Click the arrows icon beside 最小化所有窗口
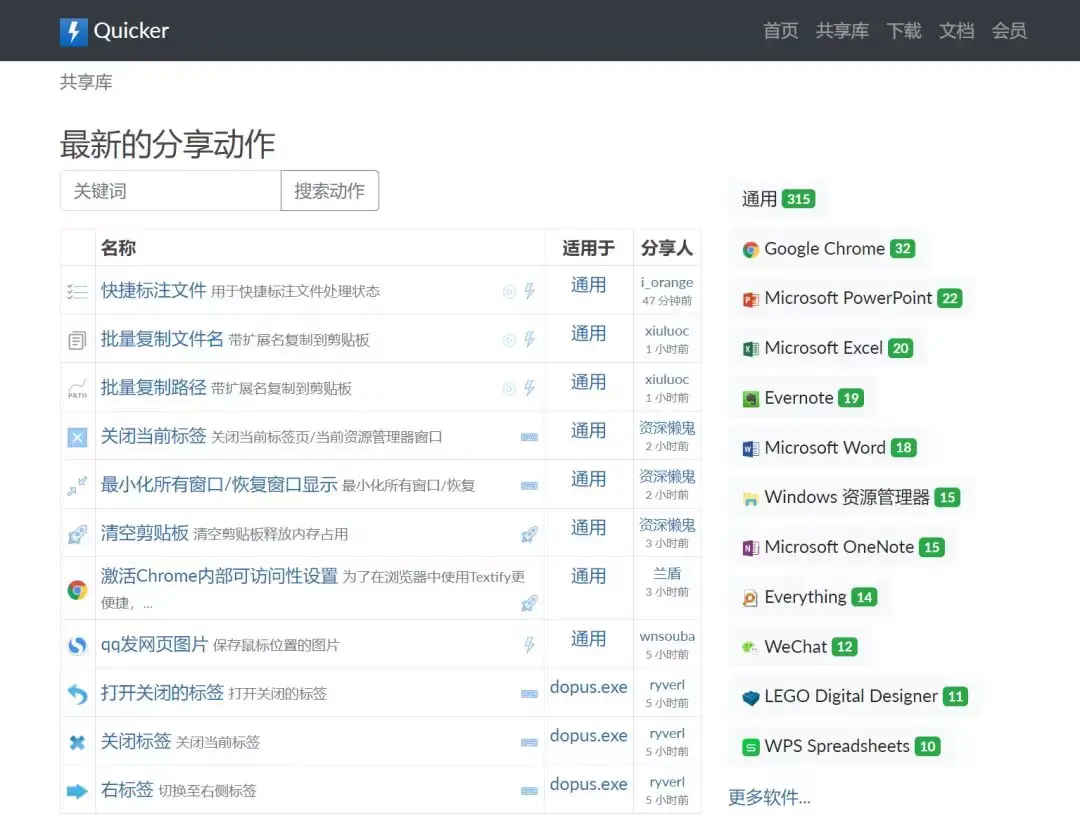 [77, 486]
